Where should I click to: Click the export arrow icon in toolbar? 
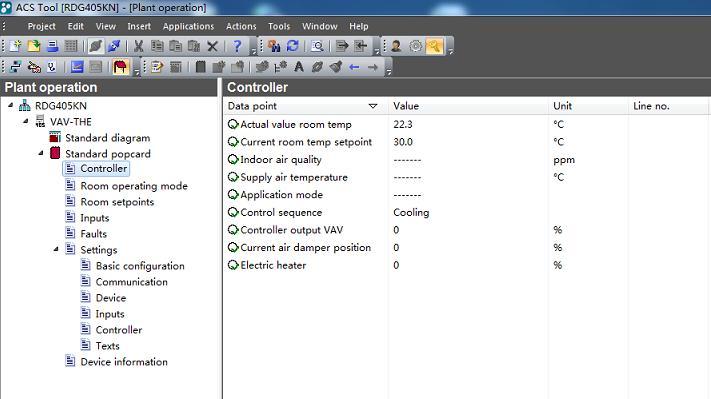[x=342, y=46]
